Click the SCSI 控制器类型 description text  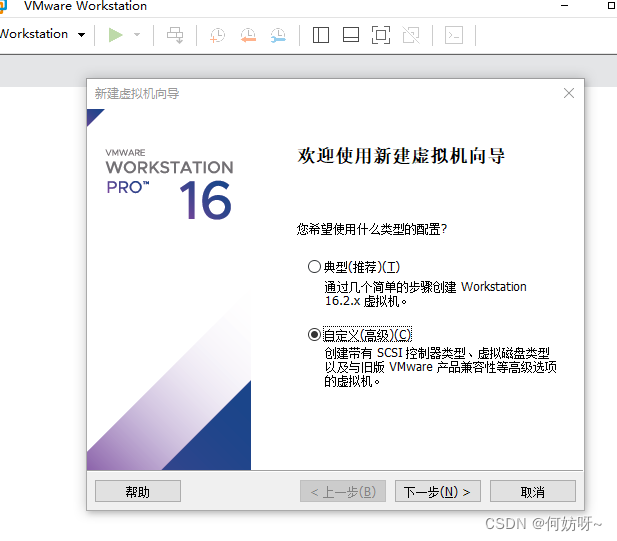click(440, 367)
